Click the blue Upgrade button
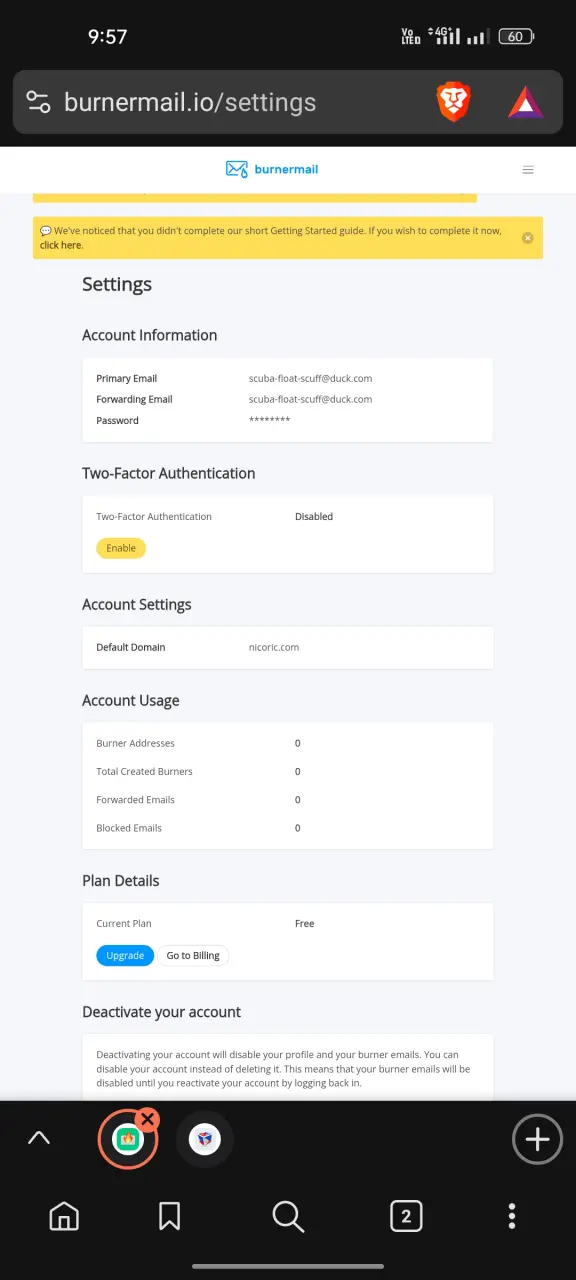Screen dimensions: 576x1280 coord(125,955)
